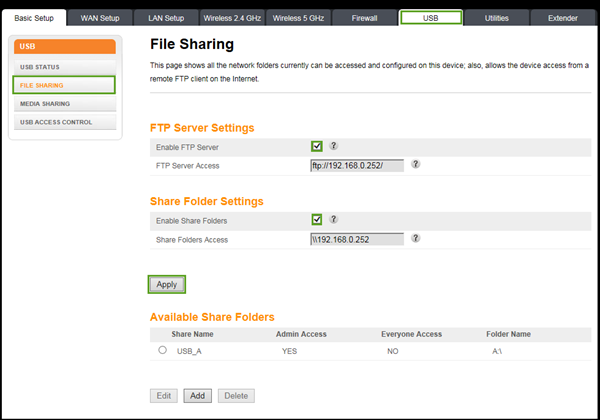Click the Delete button below share folders
The height and width of the screenshot is (420, 600).
point(235,395)
